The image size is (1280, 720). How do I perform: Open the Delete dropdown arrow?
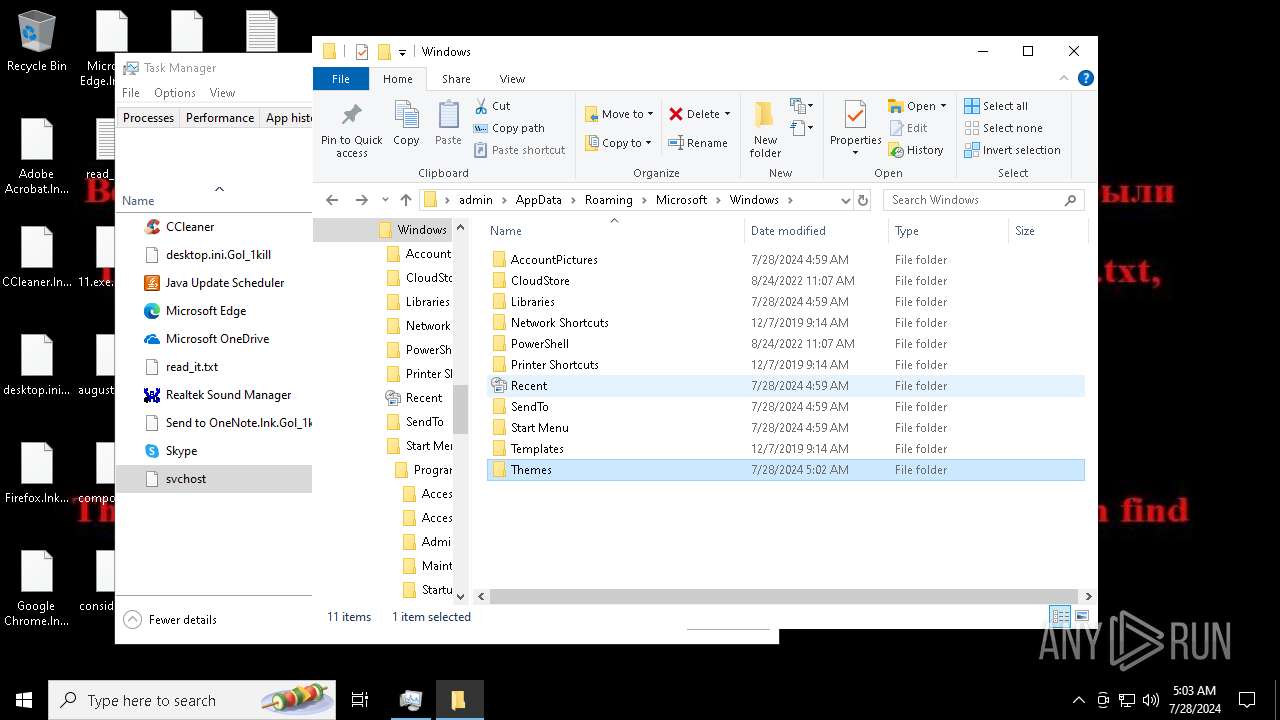pyautogui.click(x=727, y=114)
